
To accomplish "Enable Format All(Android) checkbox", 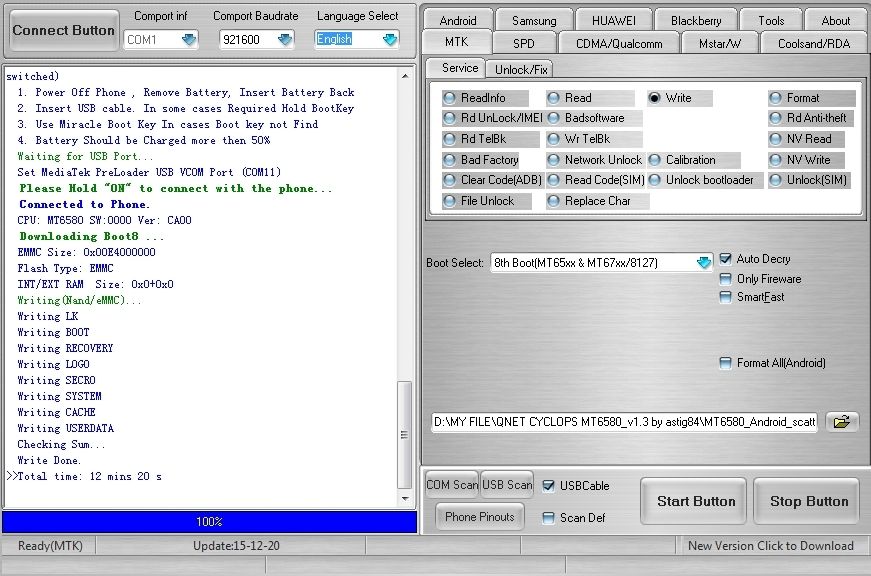I will (x=726, y=363).
